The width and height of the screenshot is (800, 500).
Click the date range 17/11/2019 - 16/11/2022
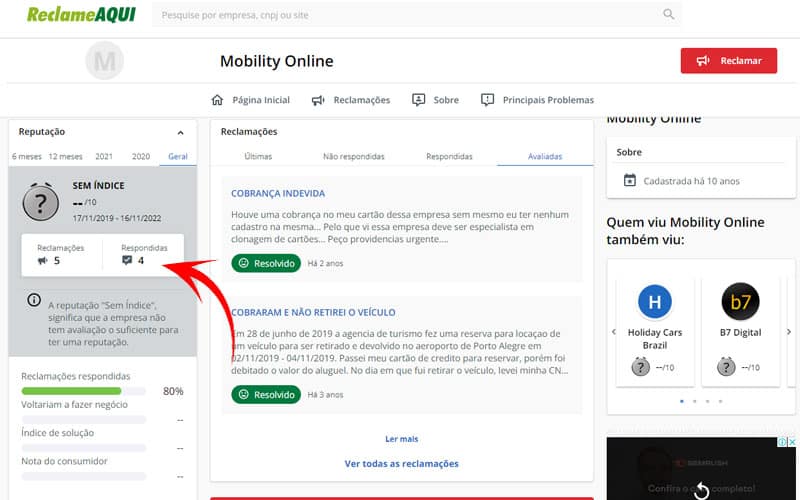click(x=117, y=218)
